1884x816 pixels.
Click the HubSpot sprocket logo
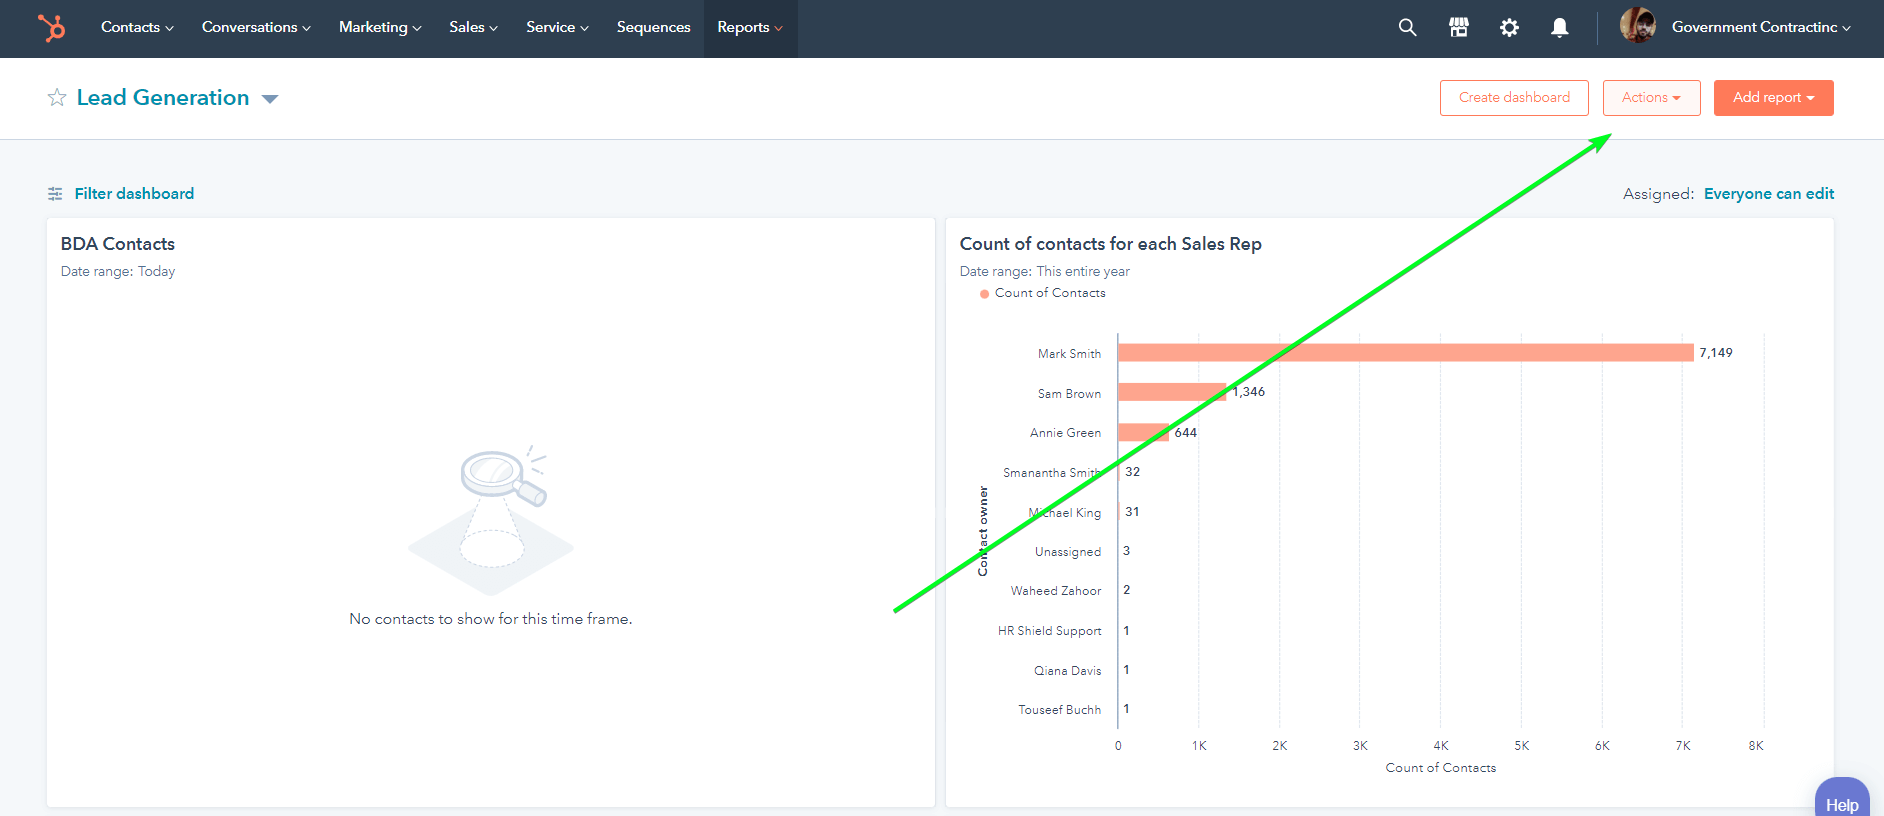point(51,27)
